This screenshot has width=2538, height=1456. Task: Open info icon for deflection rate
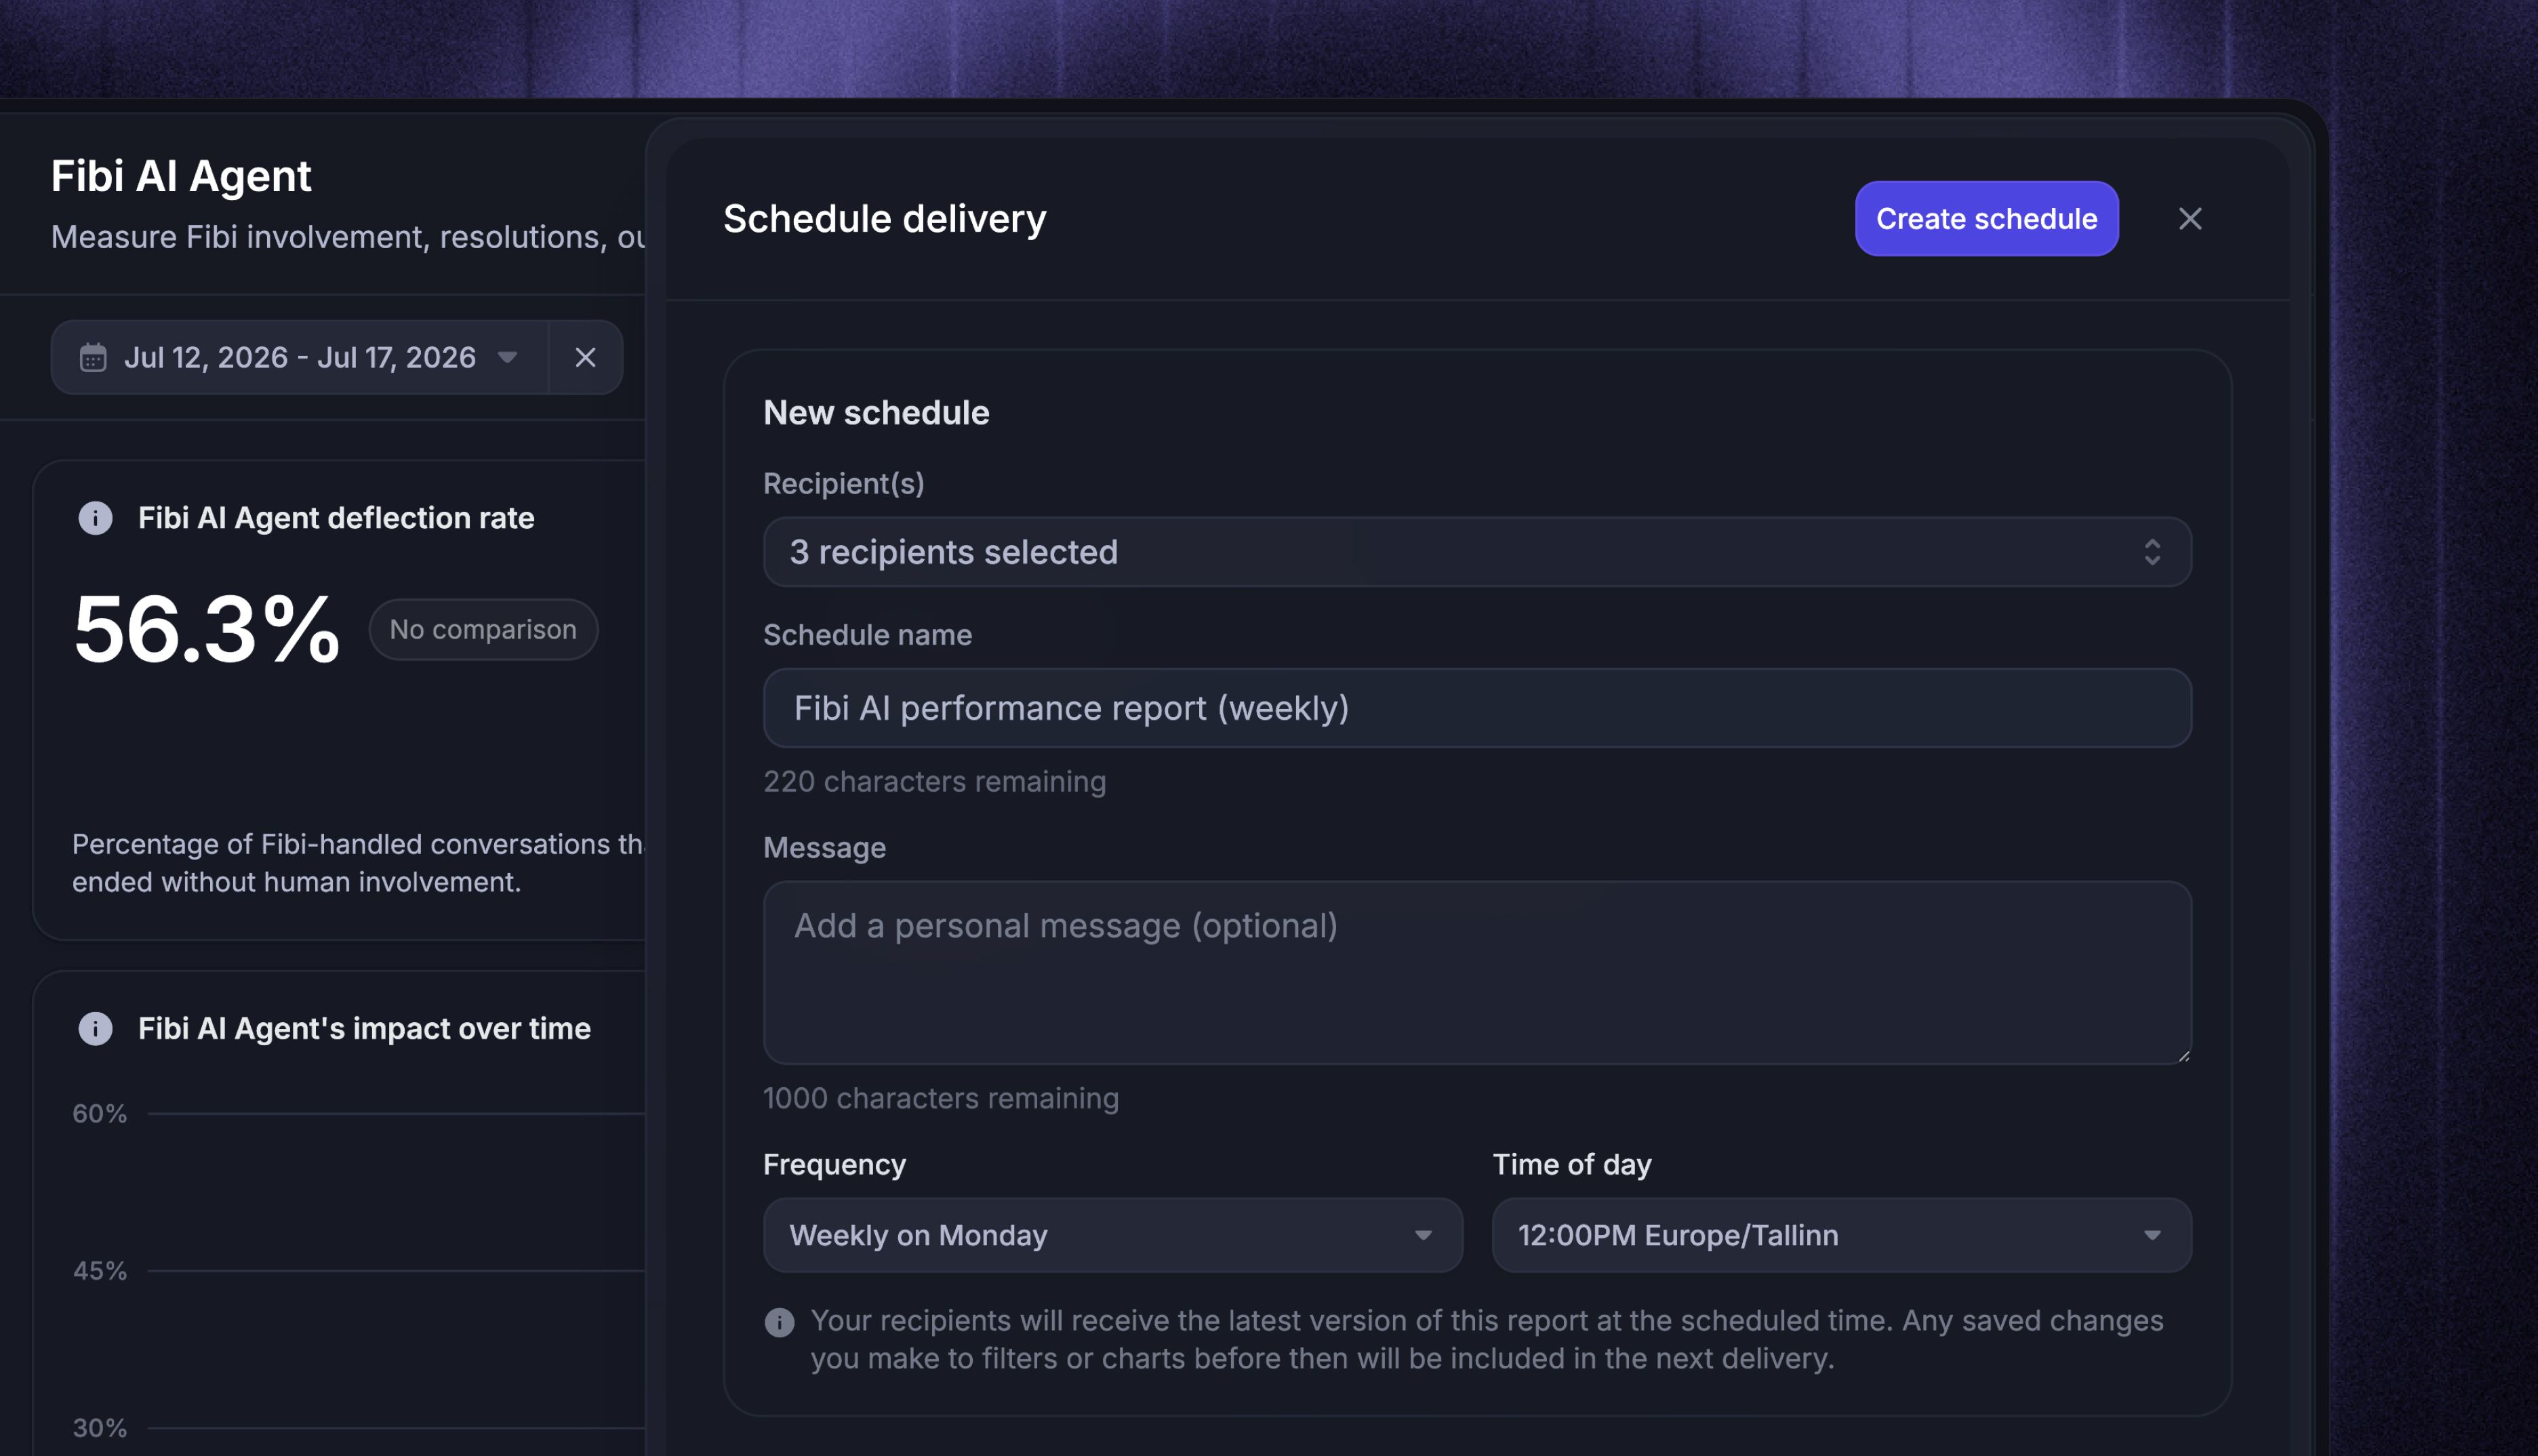click(95, 518)
